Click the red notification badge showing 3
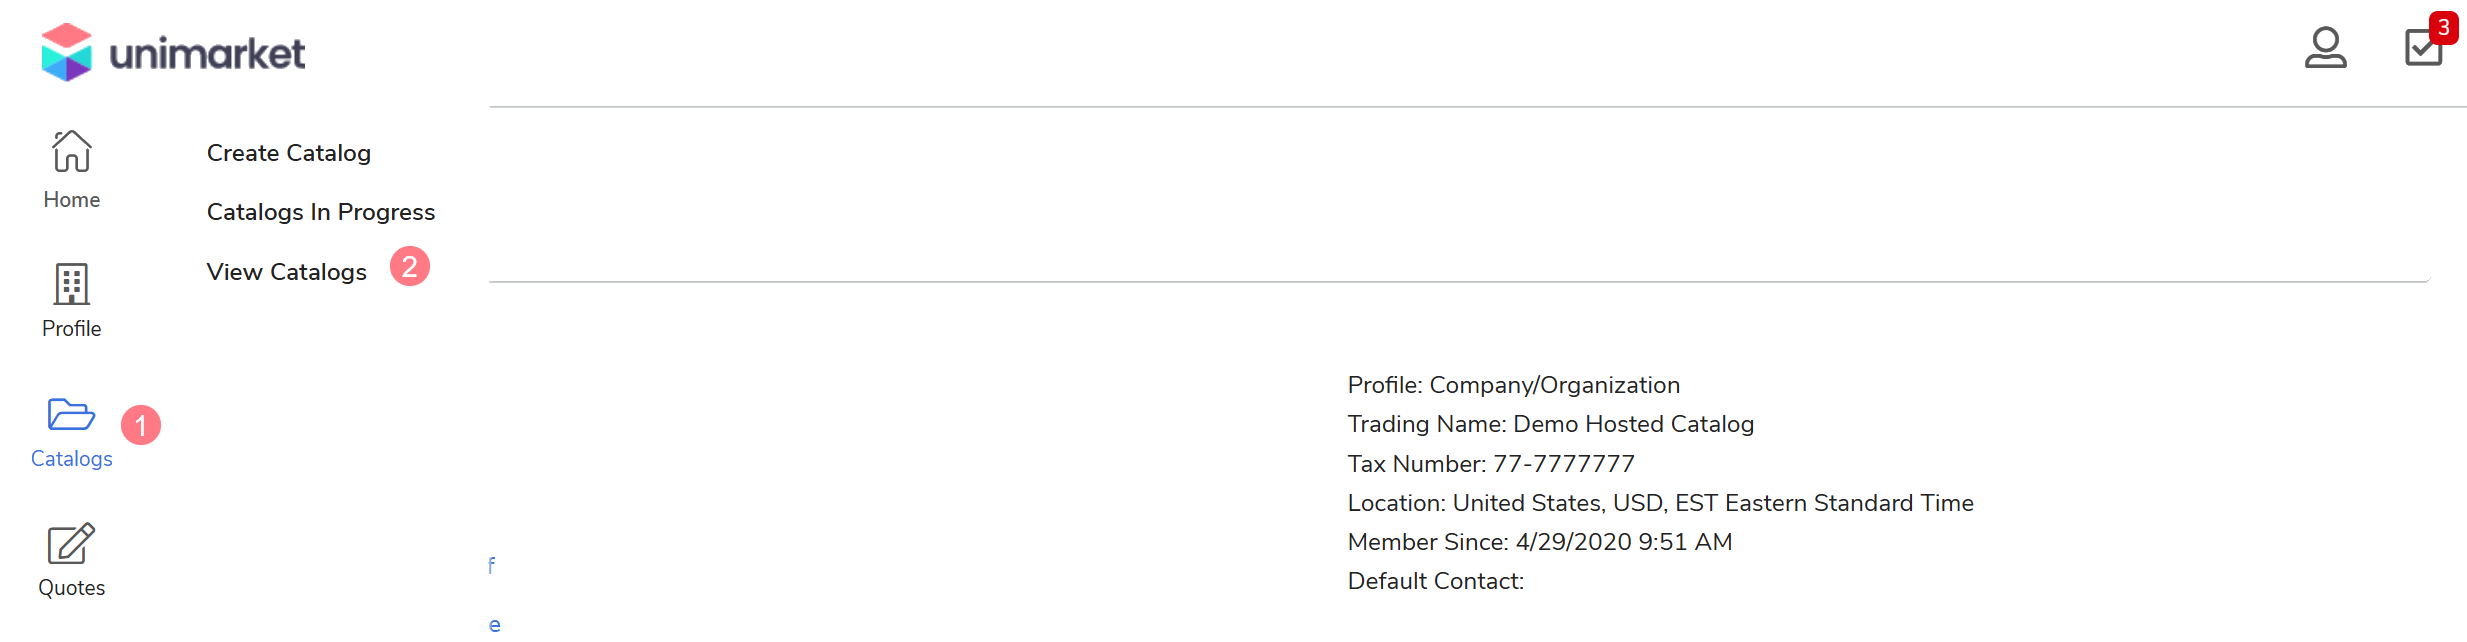 pos(2443,27)
